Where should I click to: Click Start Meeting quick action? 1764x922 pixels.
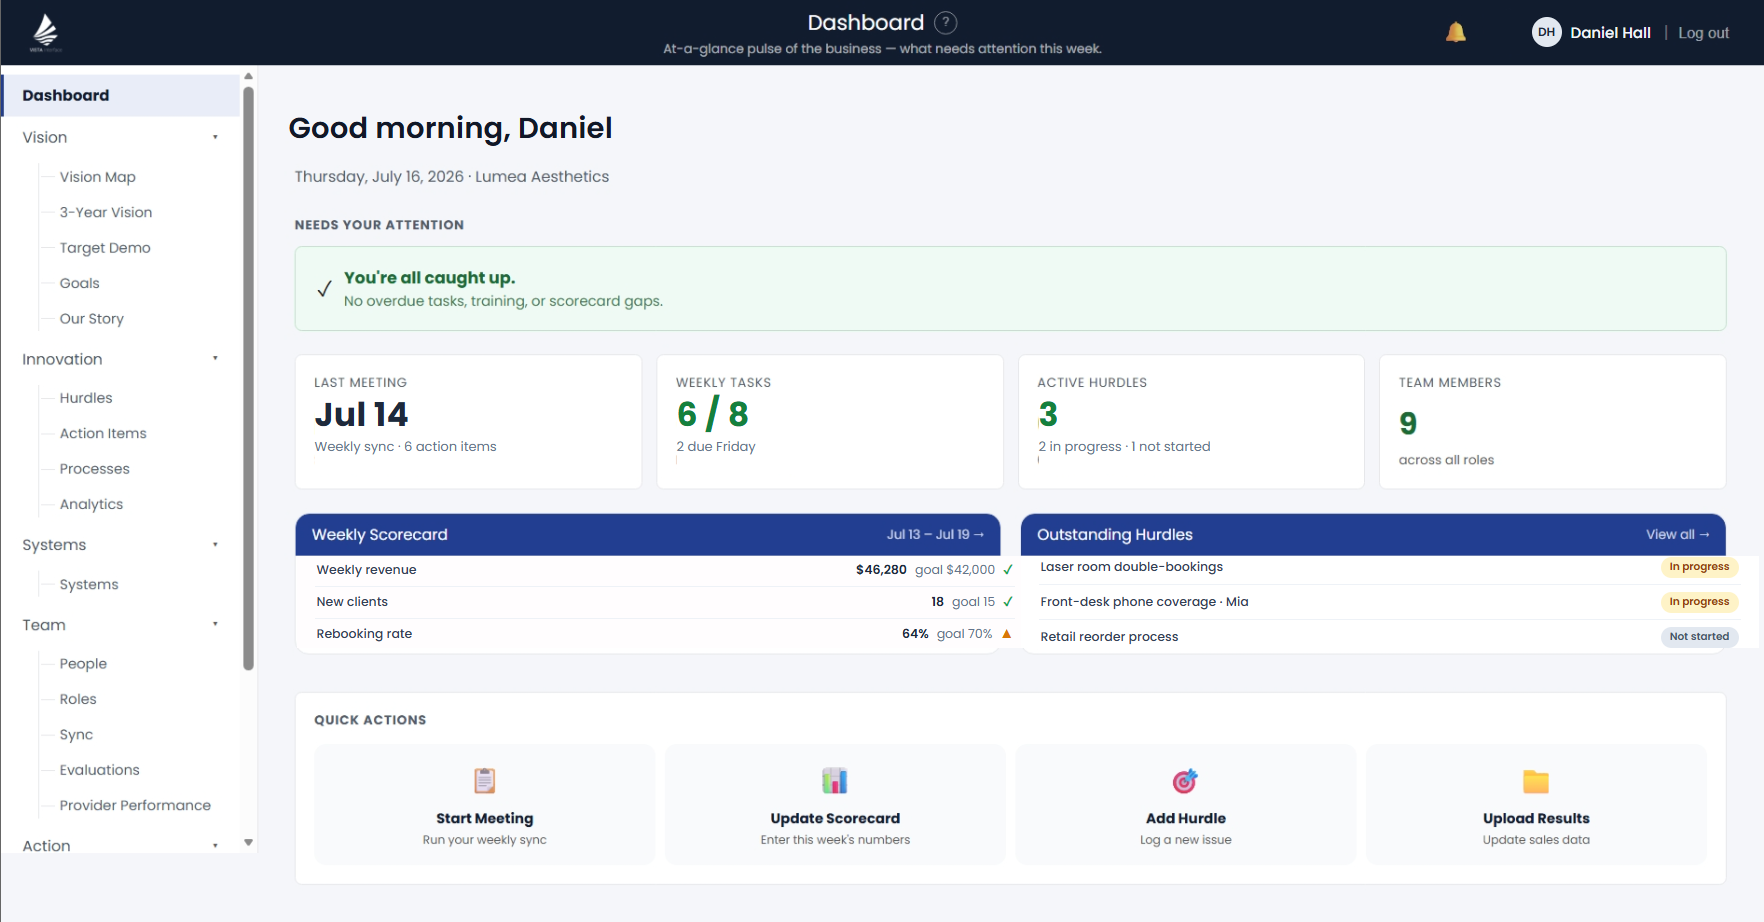485,804
